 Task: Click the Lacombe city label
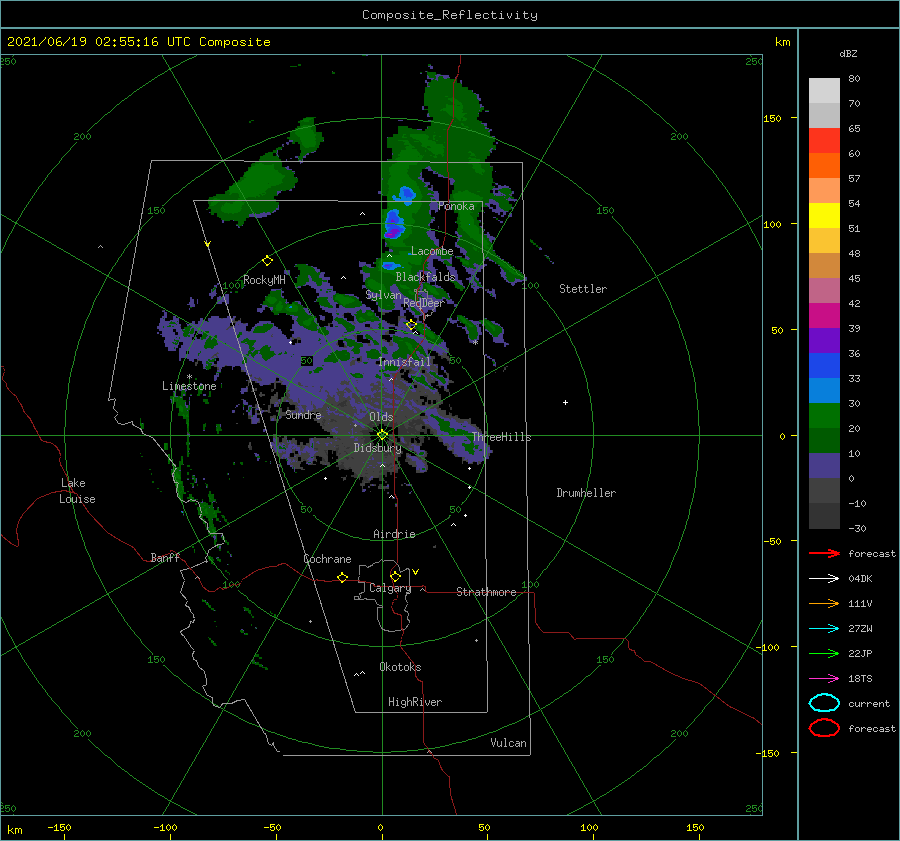pos(432,251)
